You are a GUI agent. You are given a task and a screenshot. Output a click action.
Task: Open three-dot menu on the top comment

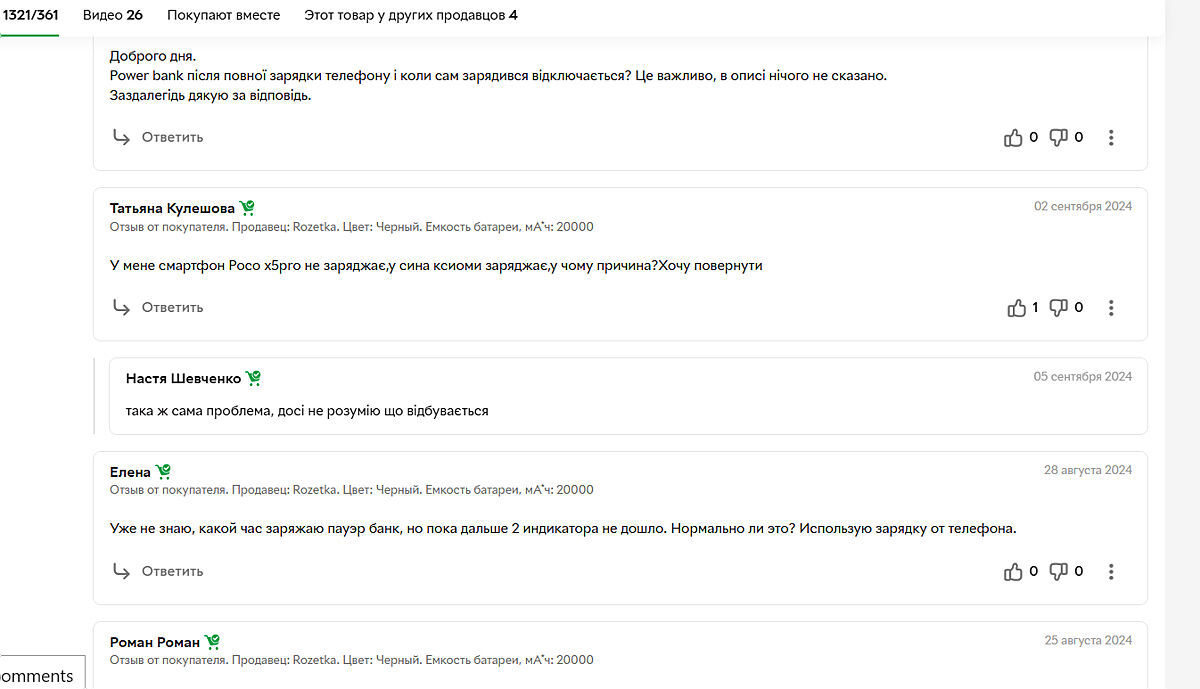coord(1111,138)
